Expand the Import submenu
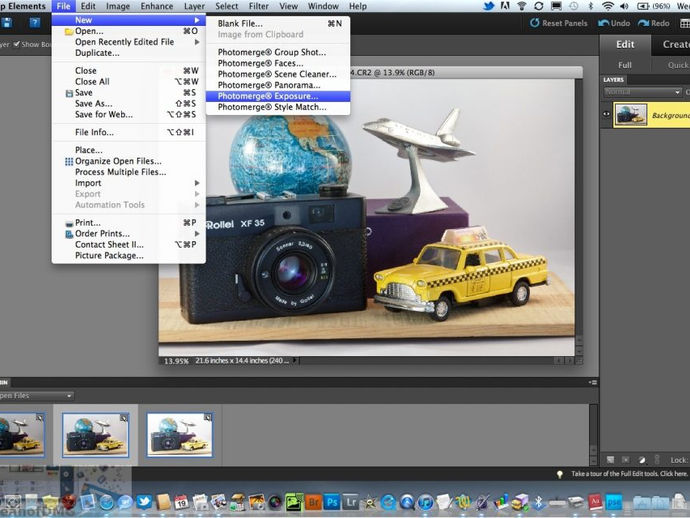This screenshot has height=518, width=690. pyautogui.click(x=128, y=183)
